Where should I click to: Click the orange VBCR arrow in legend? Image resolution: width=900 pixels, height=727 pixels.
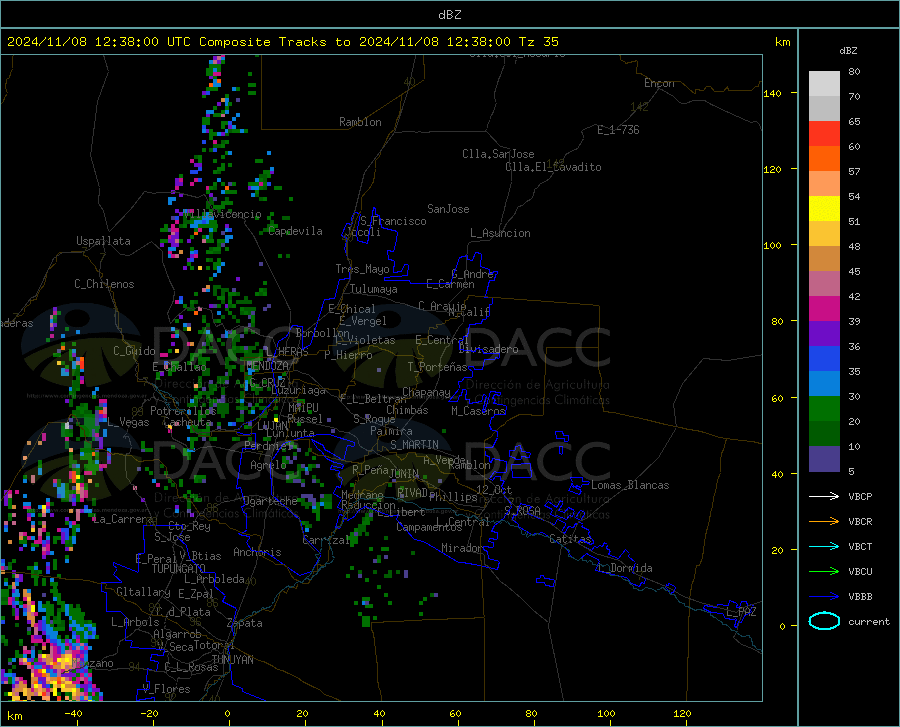pyautogui.click(x=824, y=522)
